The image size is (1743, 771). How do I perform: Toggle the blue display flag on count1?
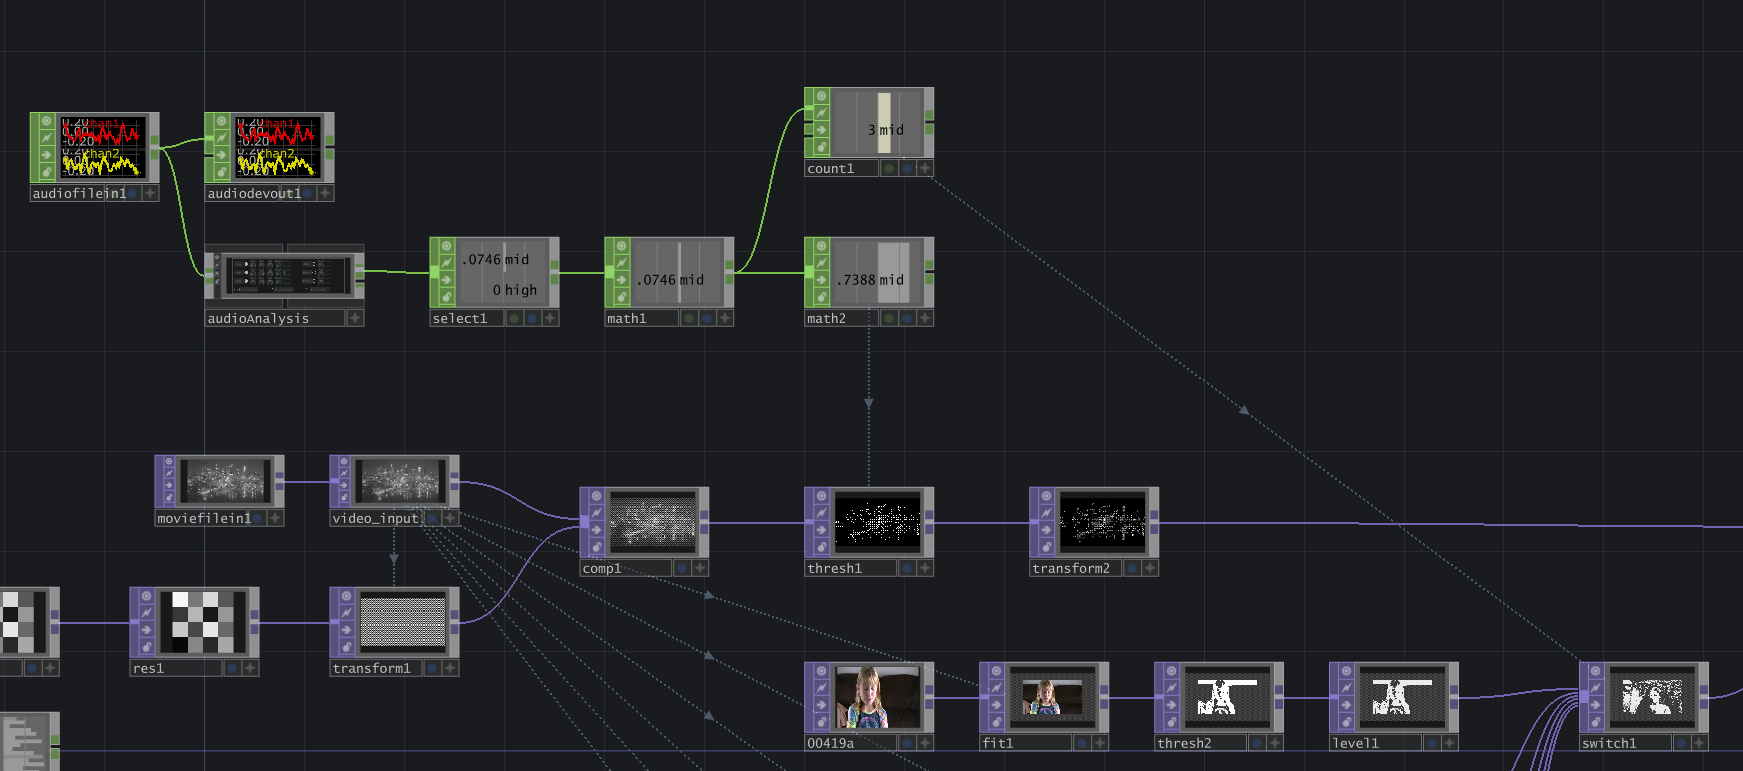907,168
